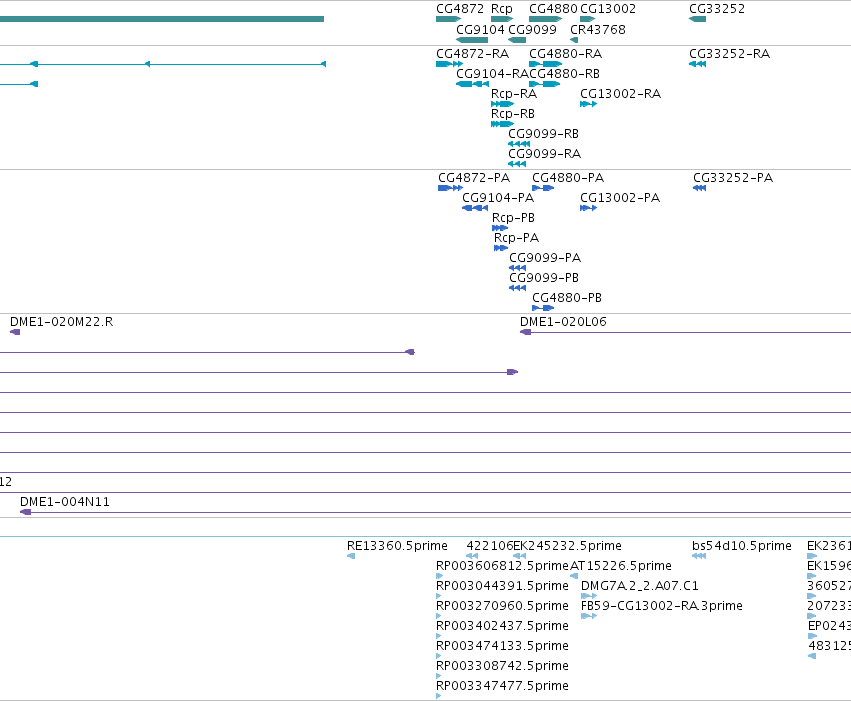Select EST RP003606812.5prime
Image resolution: width=851 pixels, height=701 pixels.
click(x=502, y=566)
